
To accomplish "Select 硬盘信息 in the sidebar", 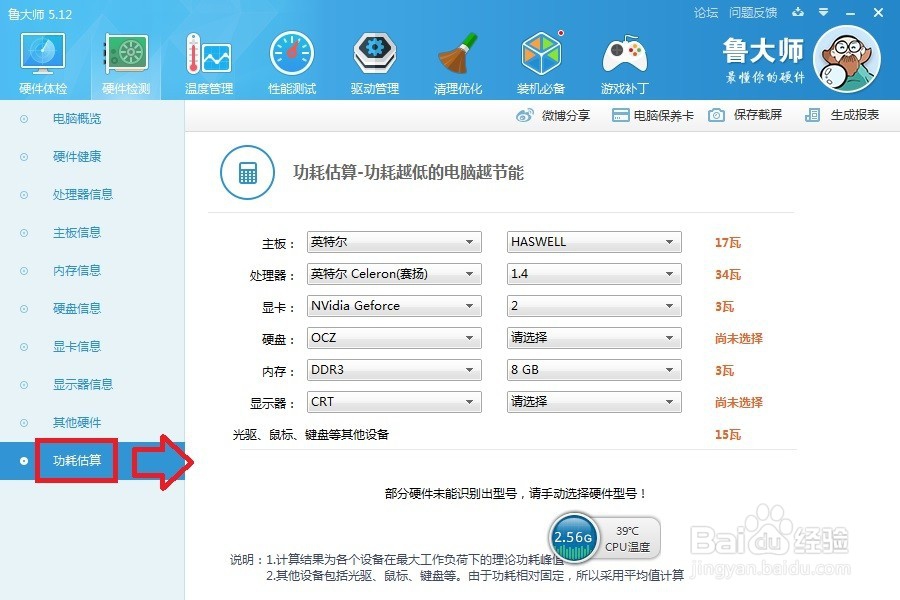I will (77, 308).
